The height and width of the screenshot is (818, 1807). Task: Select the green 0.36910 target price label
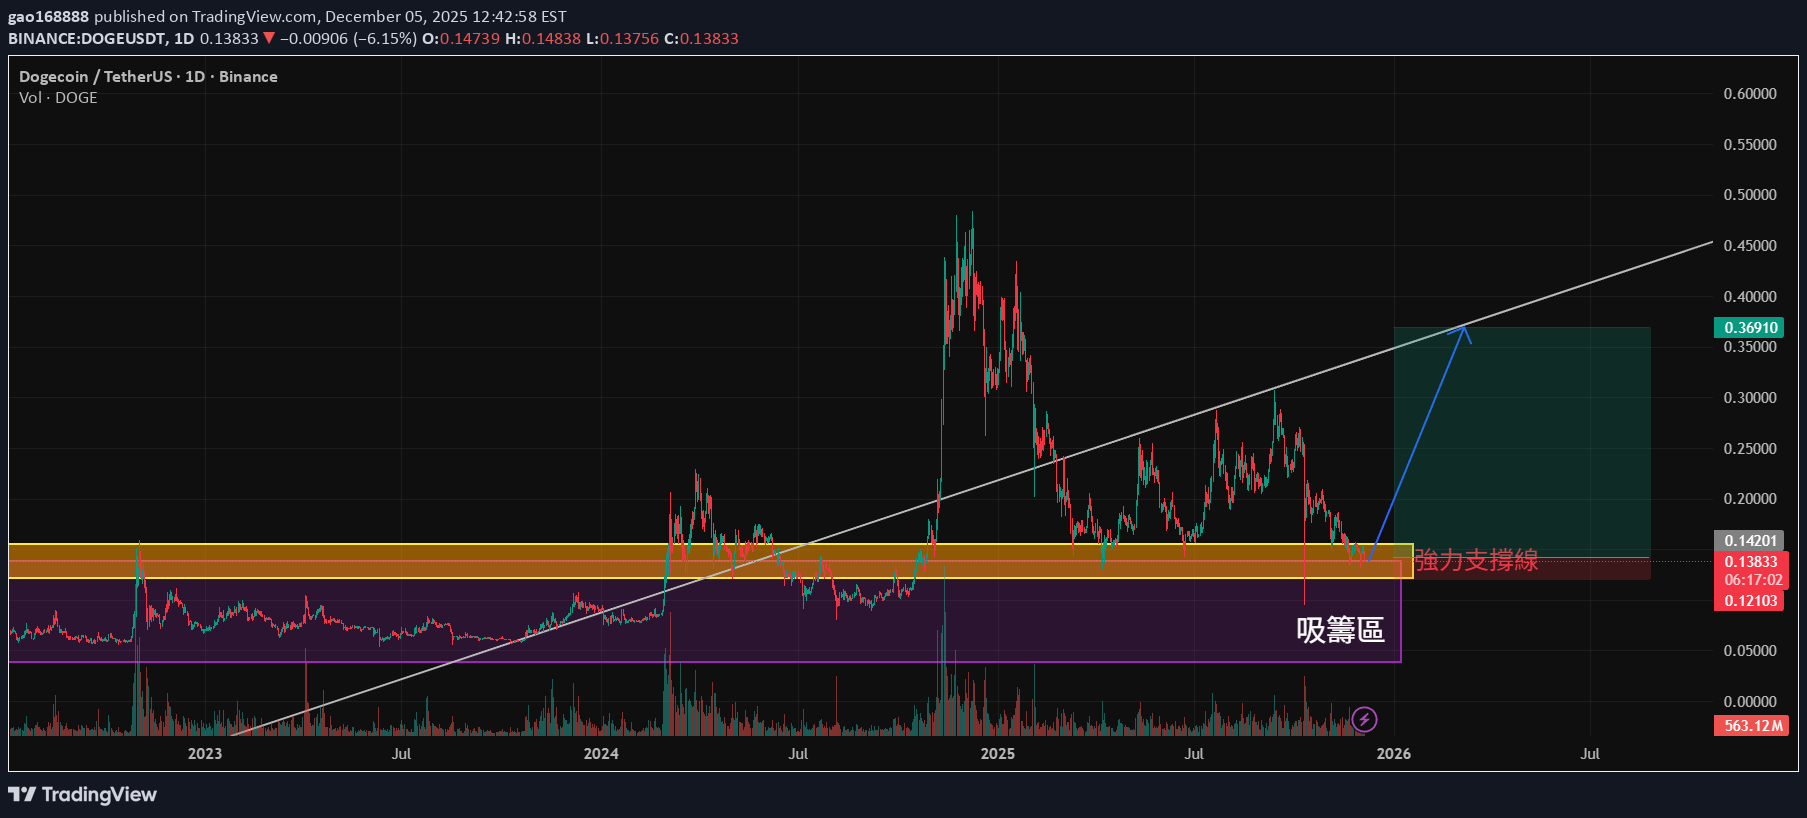click(1749, 328)
